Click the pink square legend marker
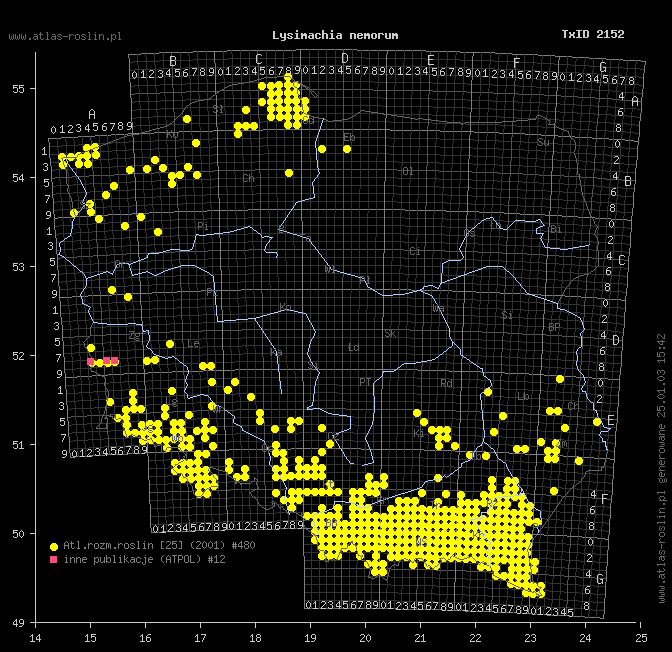 click(x=54, y=559)
